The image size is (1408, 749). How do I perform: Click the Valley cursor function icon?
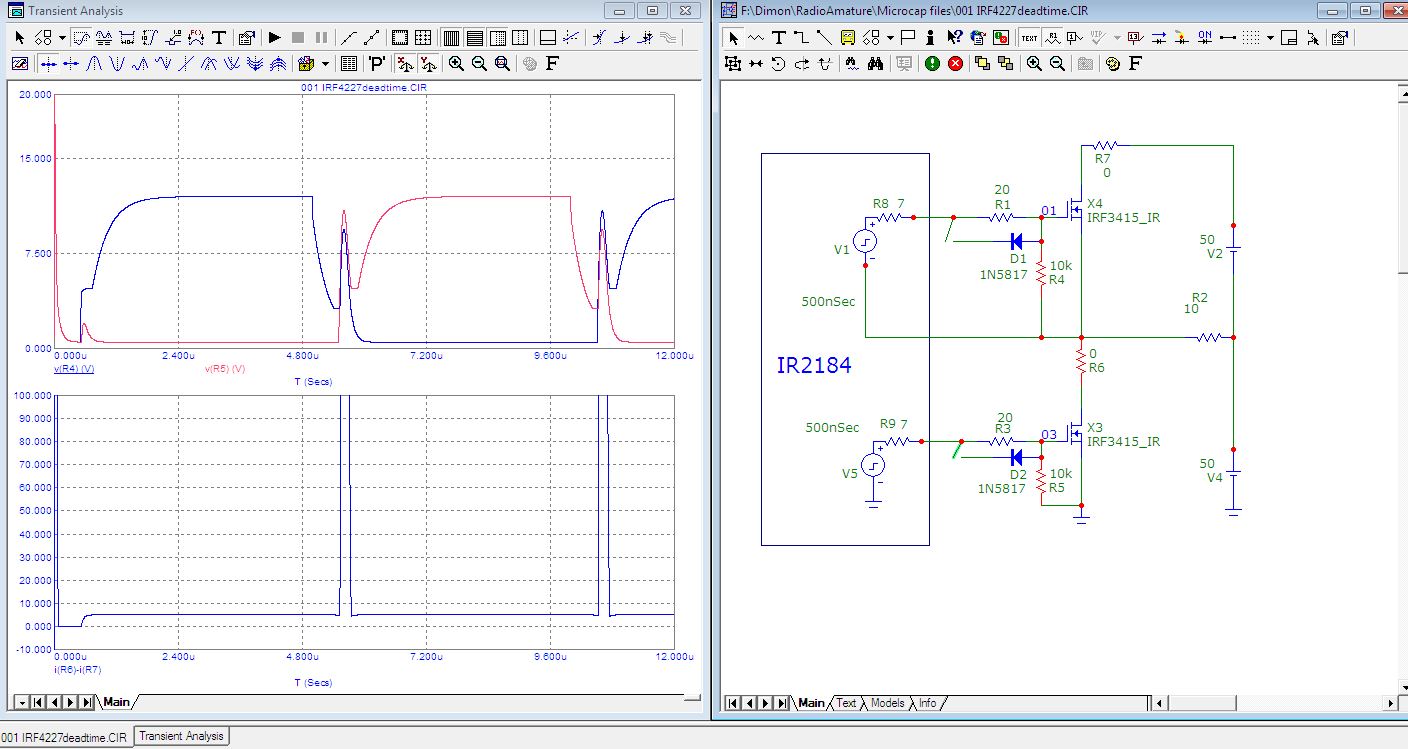click(x=118, y=63)
